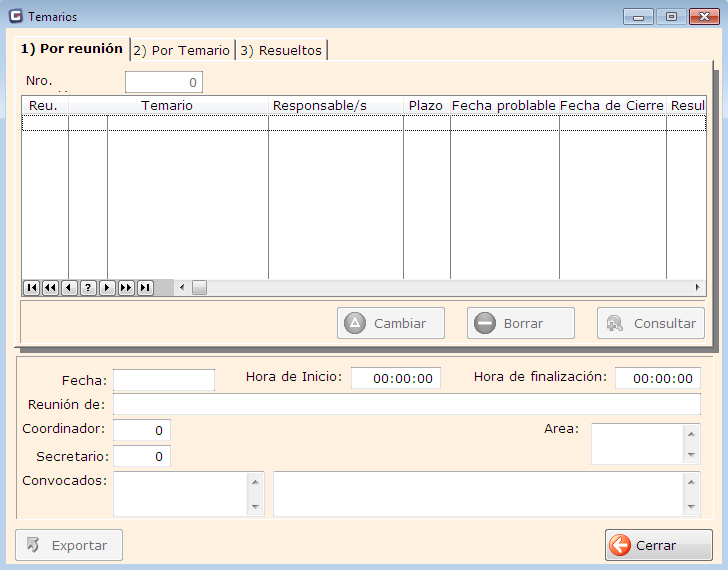The image size is (728, 570).
Task: Click the Temario column header
Action: tap(168, 105)
